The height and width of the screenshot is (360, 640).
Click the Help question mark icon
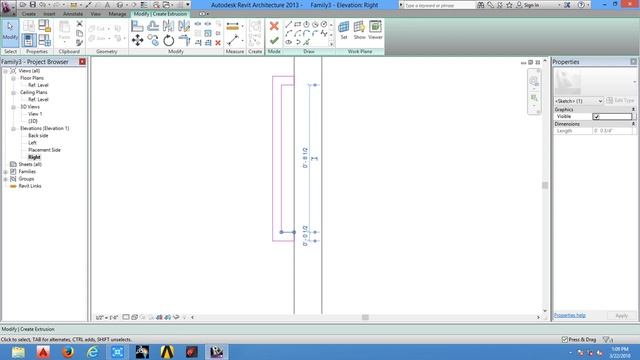pyautogui.click(x=581, y=5)
